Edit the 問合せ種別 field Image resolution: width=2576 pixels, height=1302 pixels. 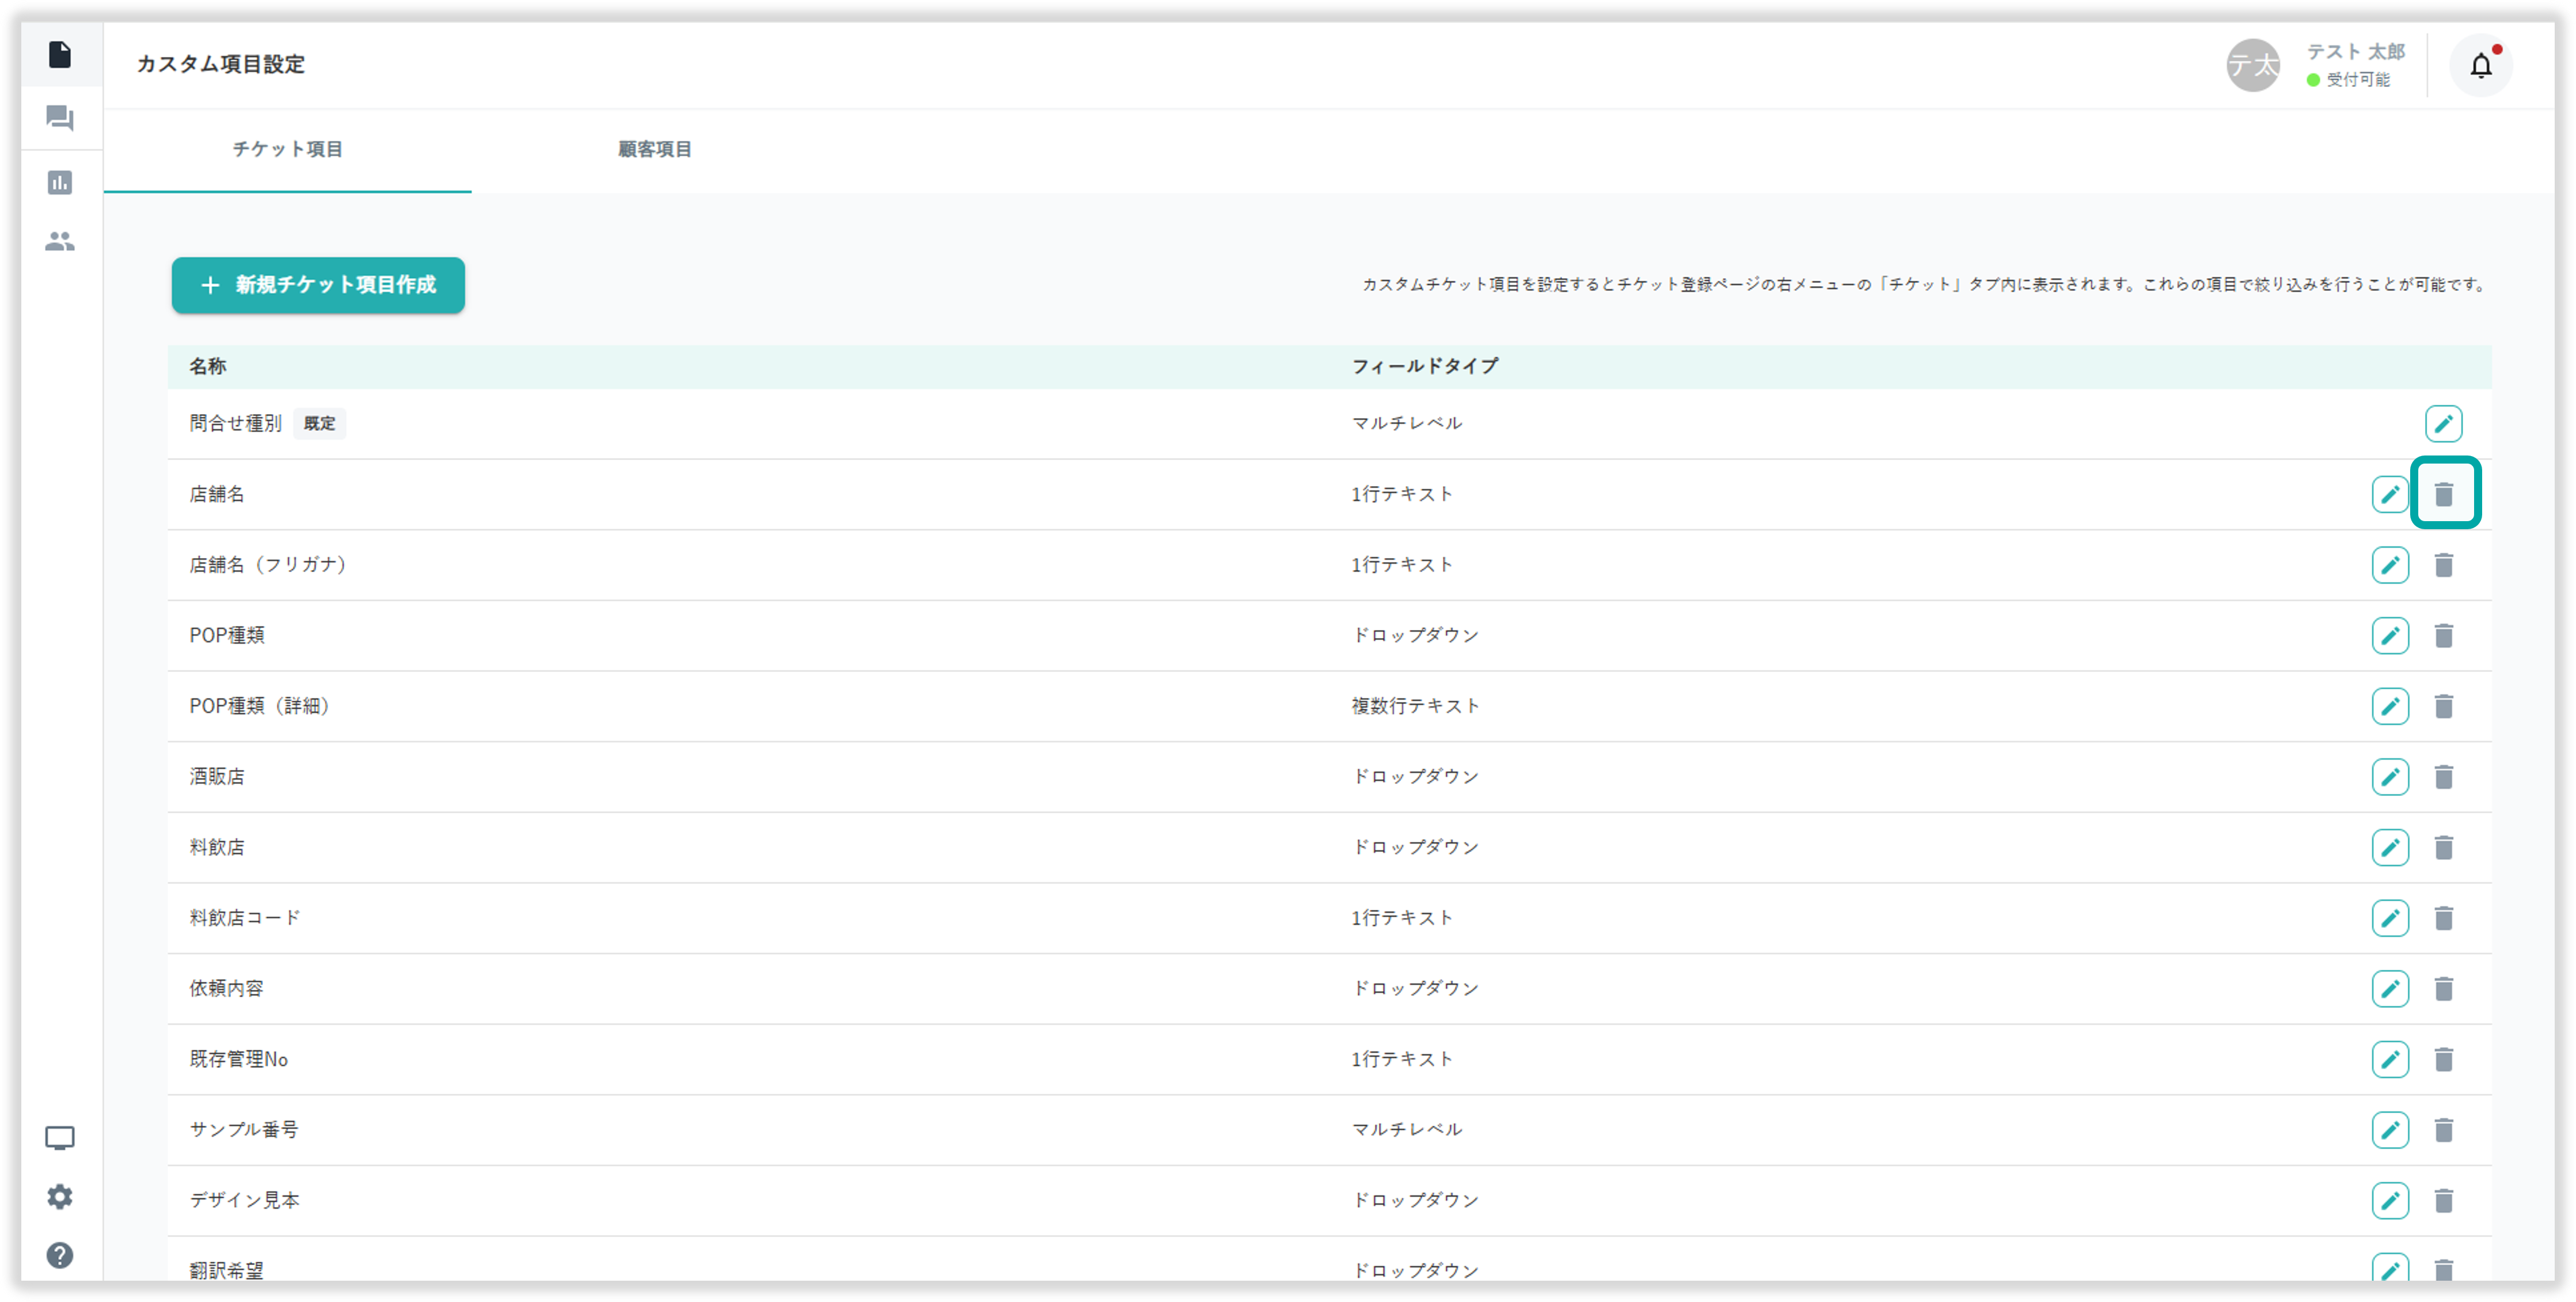2443,423
